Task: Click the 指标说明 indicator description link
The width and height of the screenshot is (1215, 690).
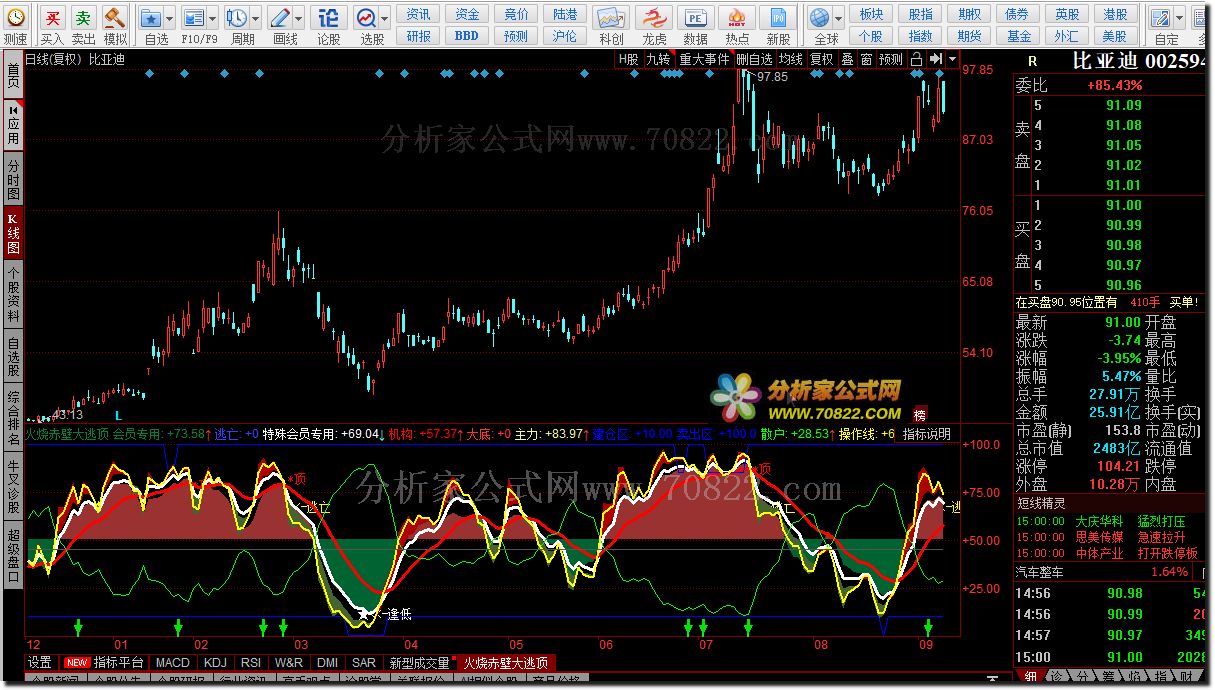Action: [927, 434]
